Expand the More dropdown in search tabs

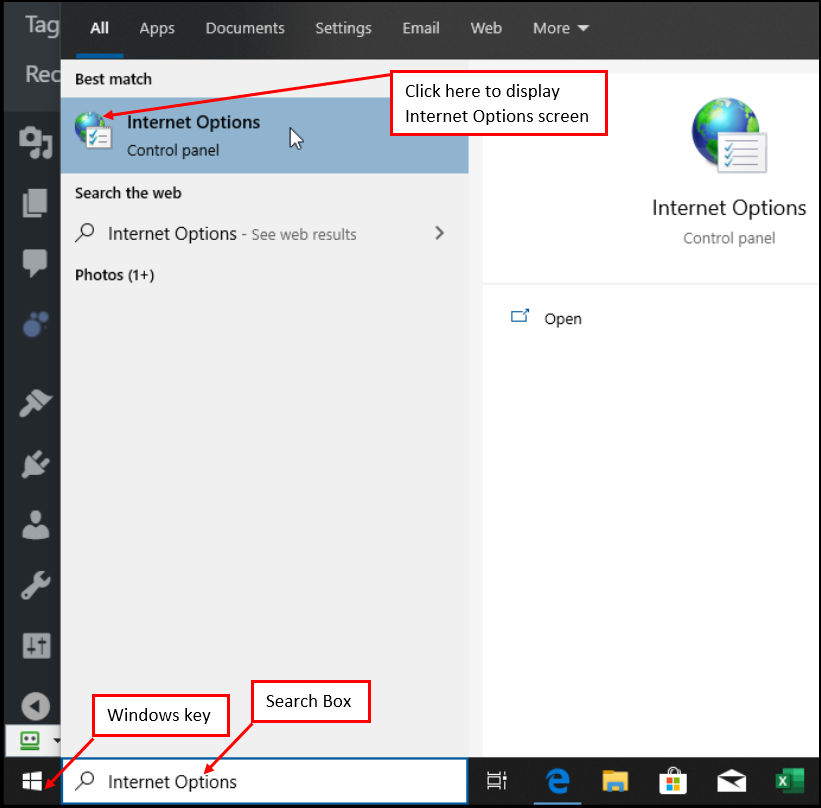point(561,28)
